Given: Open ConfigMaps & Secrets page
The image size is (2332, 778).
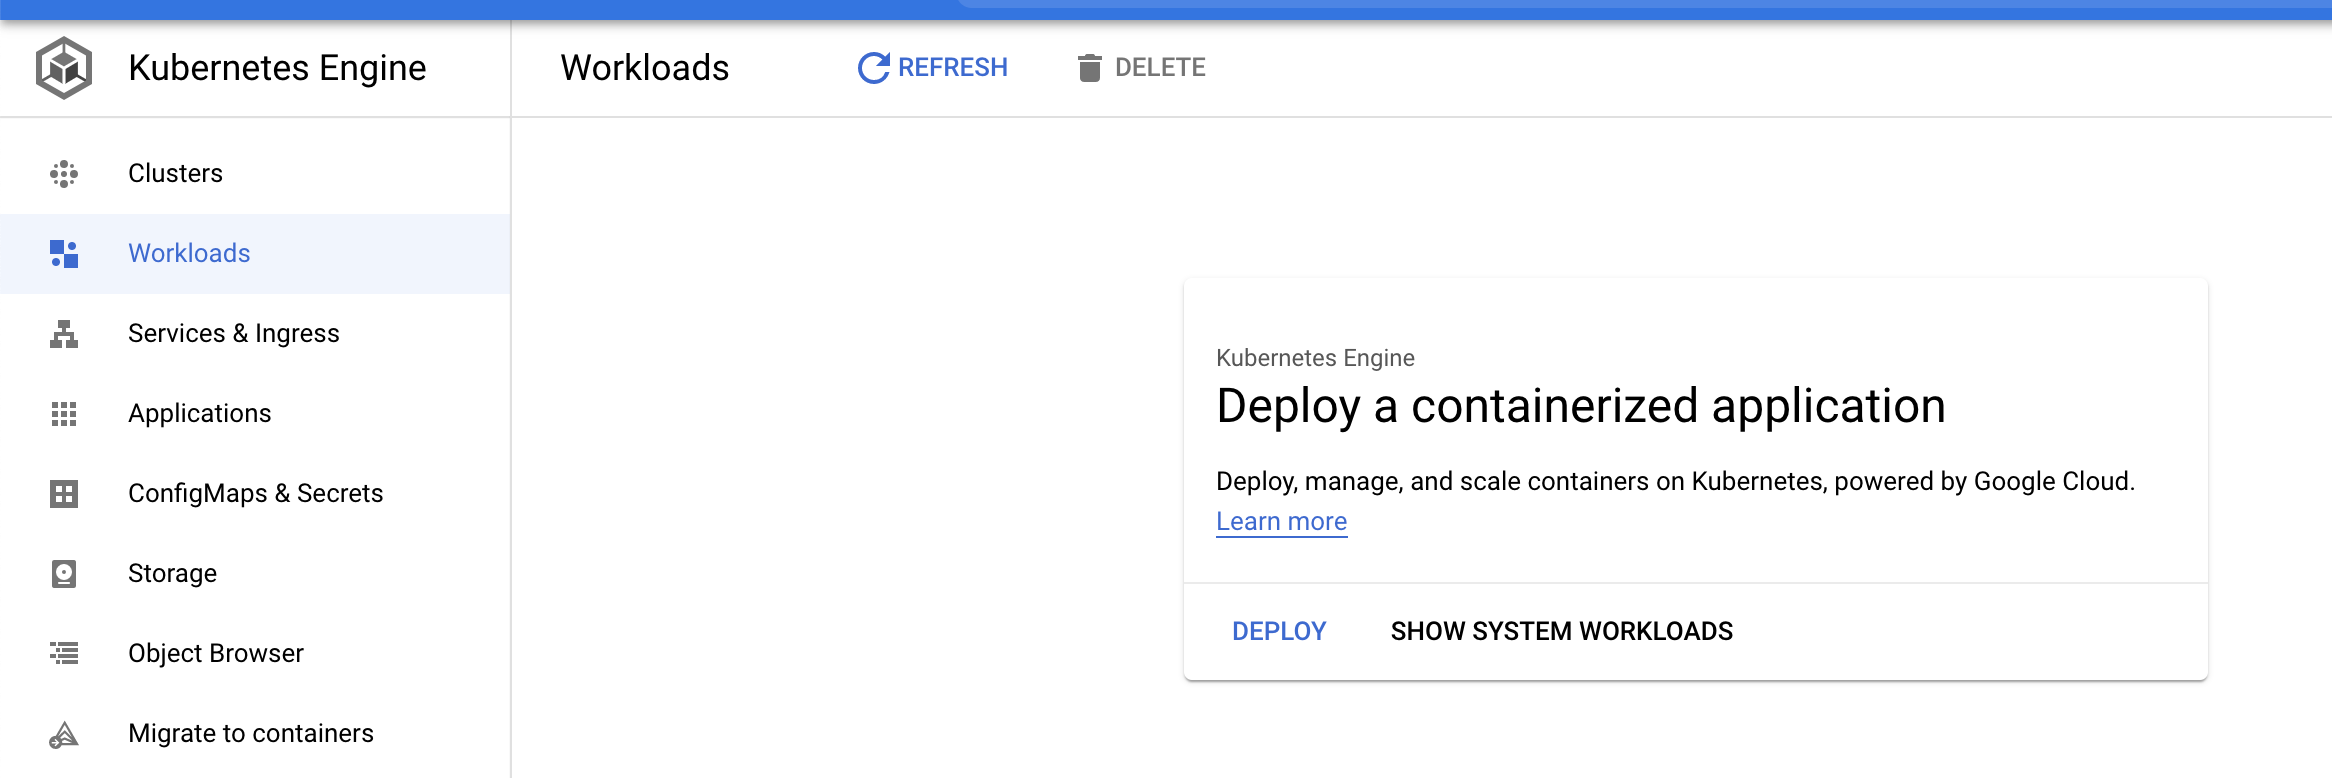Looking at the screenshot, I should tap(255, 494).
